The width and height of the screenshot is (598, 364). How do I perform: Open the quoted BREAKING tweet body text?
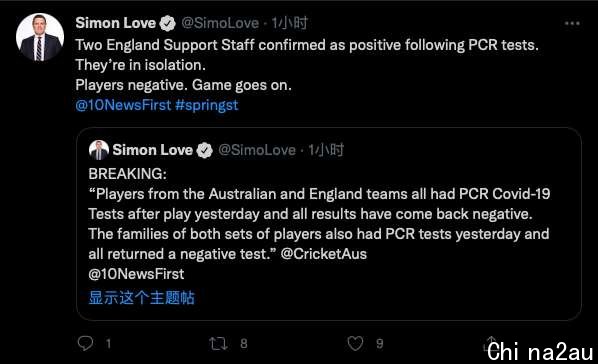319,224
